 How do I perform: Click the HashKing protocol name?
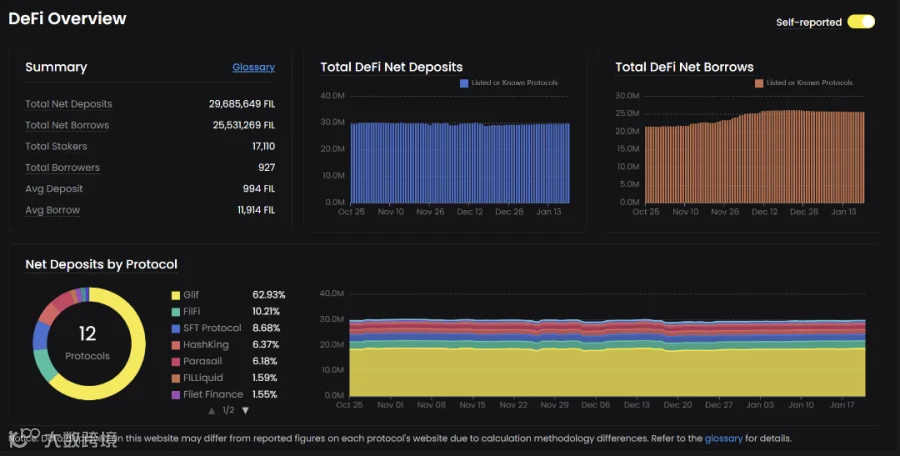[x=206, y=345]
